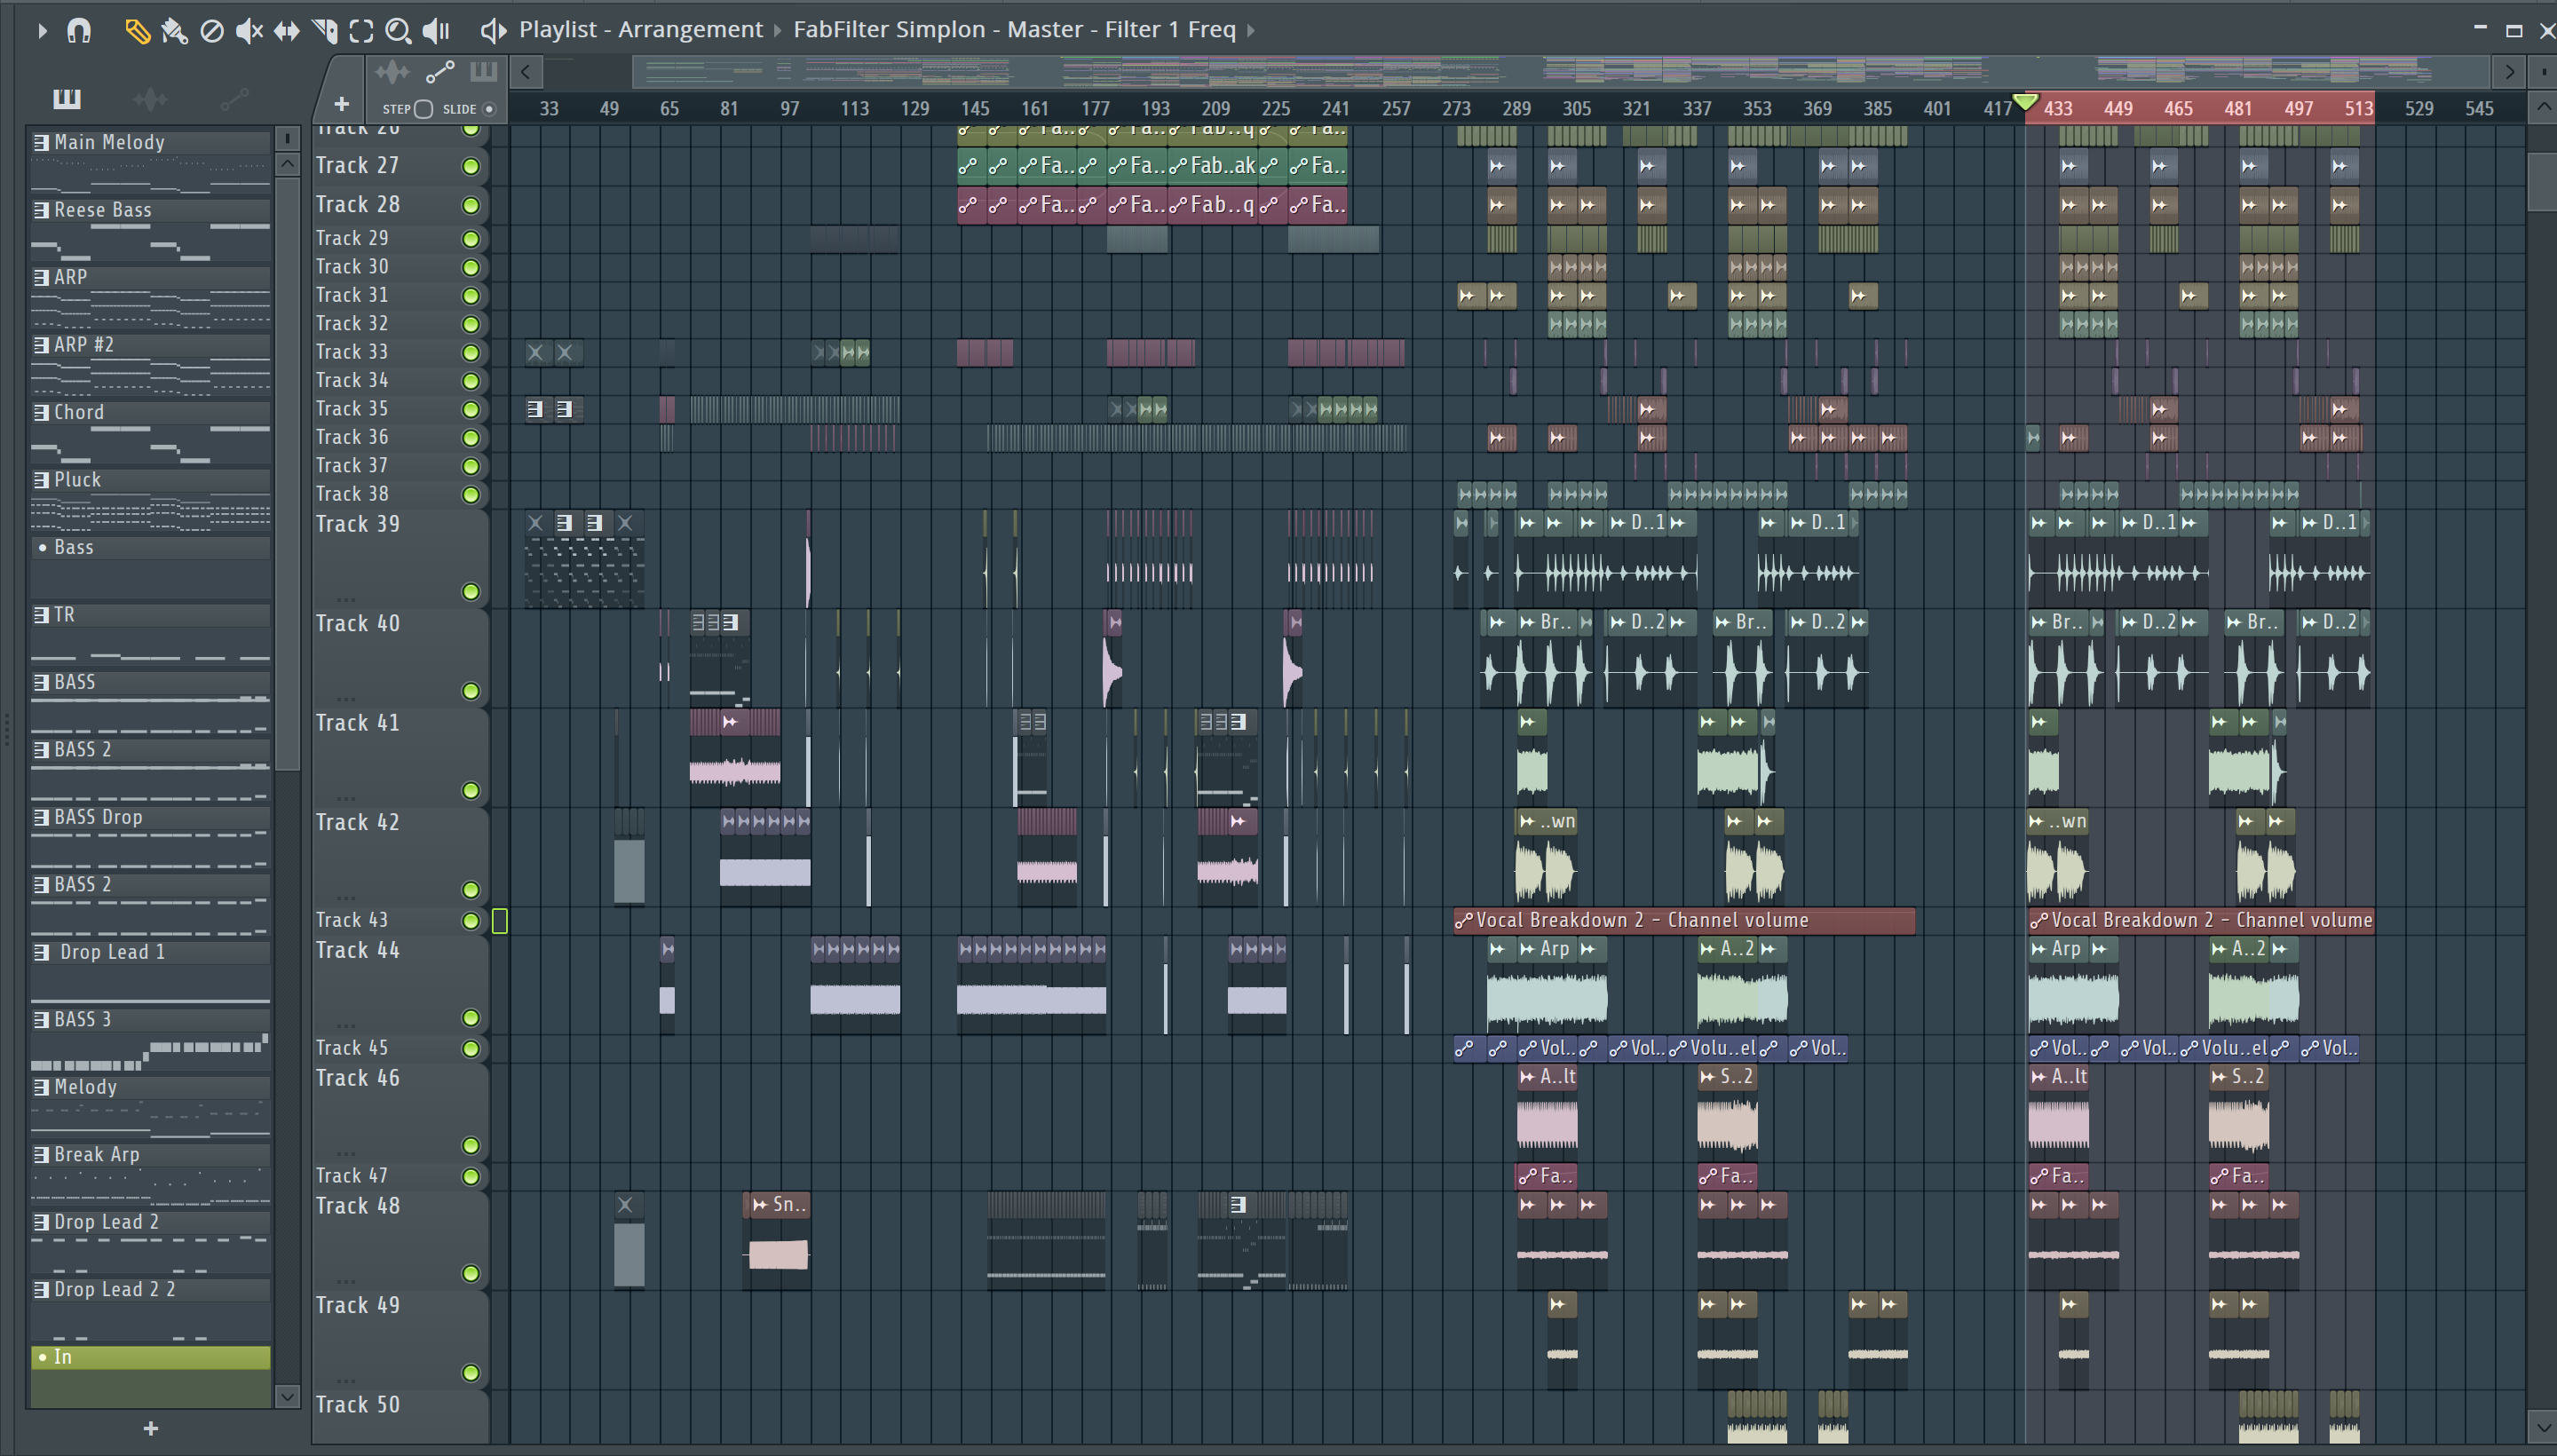Mute Track 27 with its green toggle
The image size is (2557, 1456).
tap(471, 166)
